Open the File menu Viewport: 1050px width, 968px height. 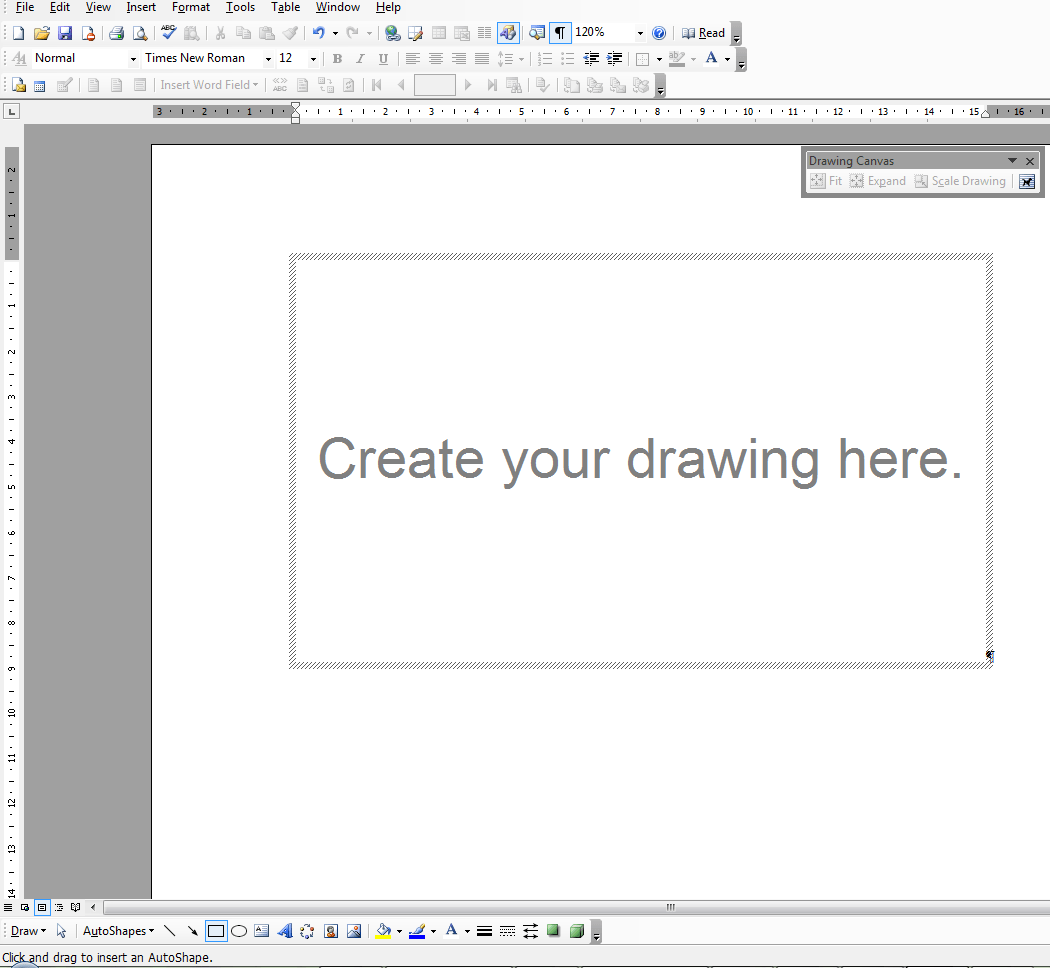click(25, 7)
